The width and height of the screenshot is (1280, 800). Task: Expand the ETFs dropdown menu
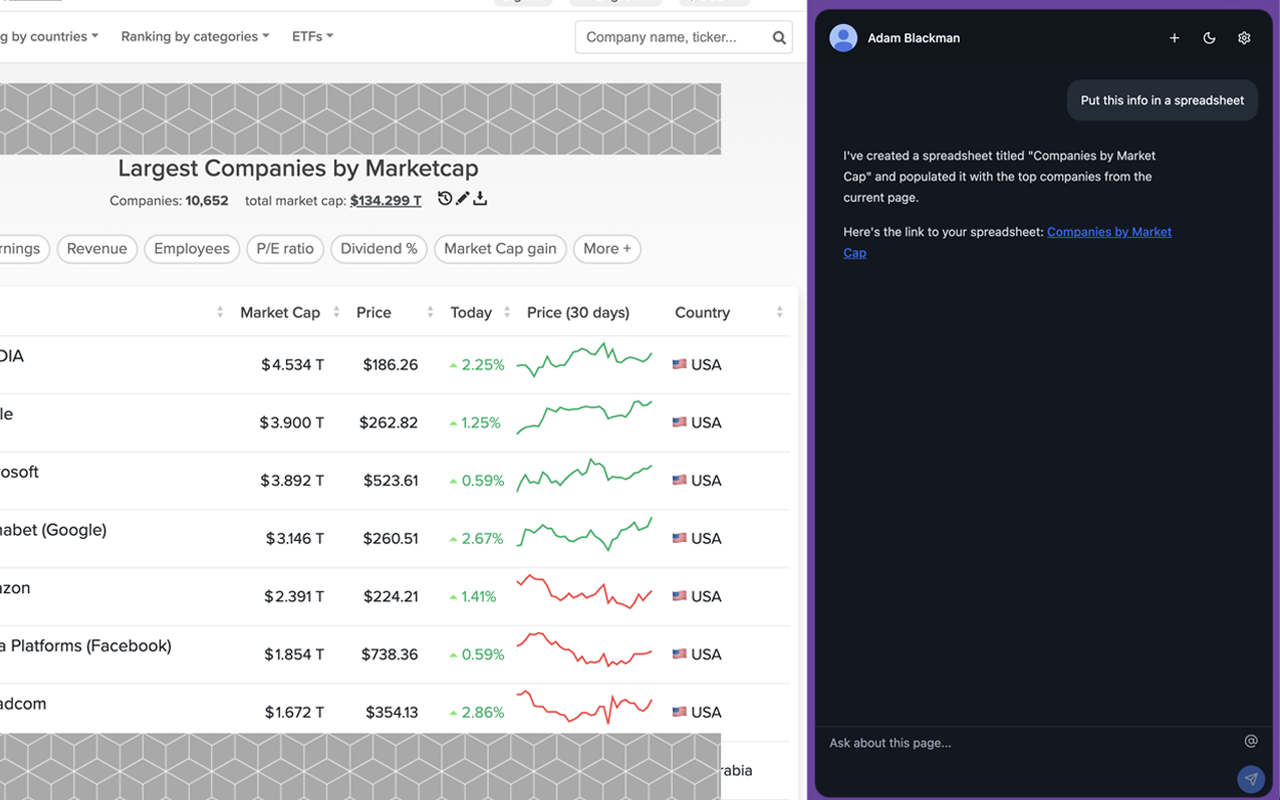(x=312, y=37)
